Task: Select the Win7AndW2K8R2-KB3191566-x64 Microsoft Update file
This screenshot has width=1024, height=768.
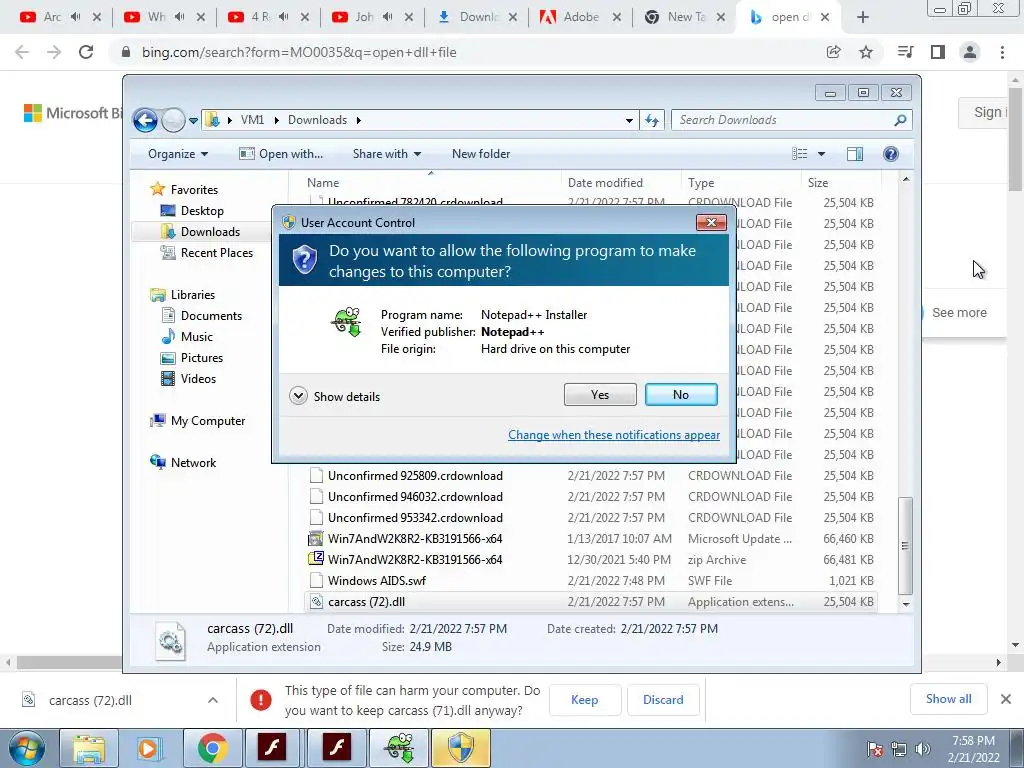Action: tap(591, 539)
